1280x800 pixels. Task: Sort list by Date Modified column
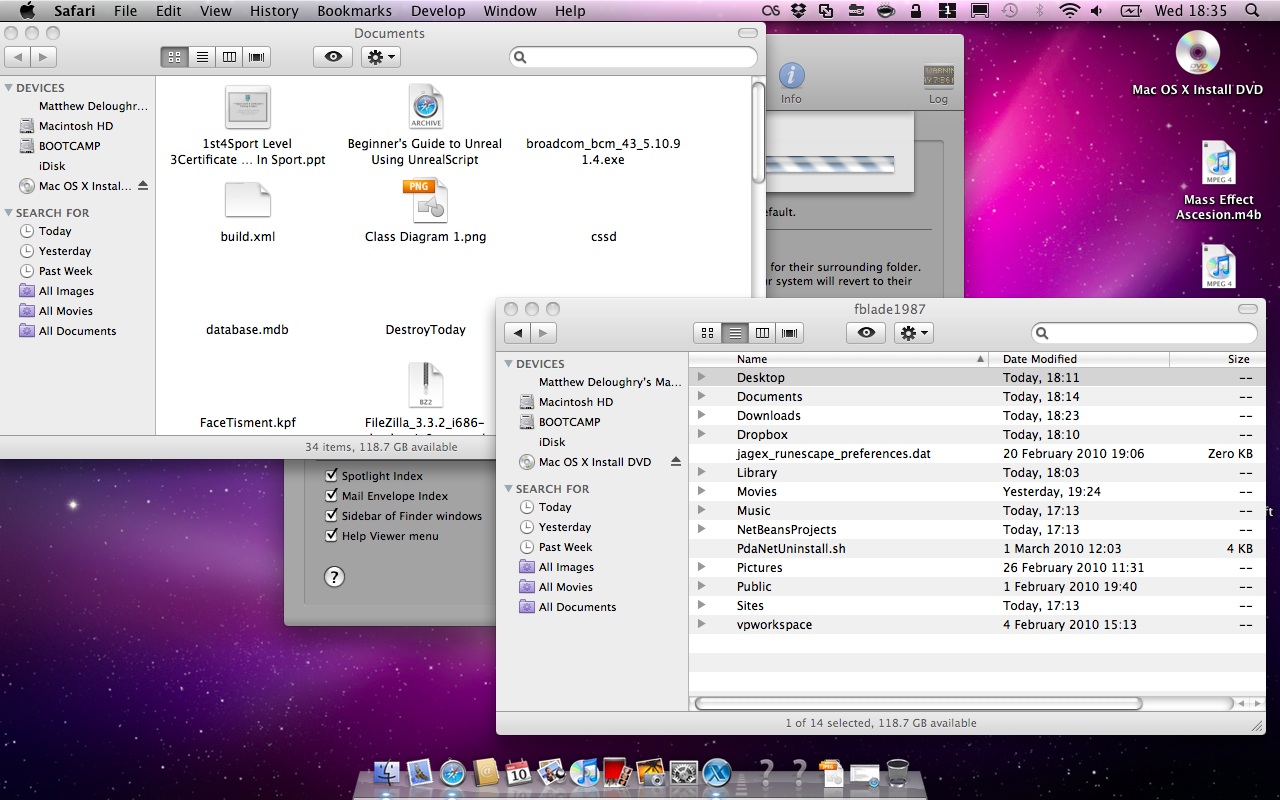coord(1040,359)
